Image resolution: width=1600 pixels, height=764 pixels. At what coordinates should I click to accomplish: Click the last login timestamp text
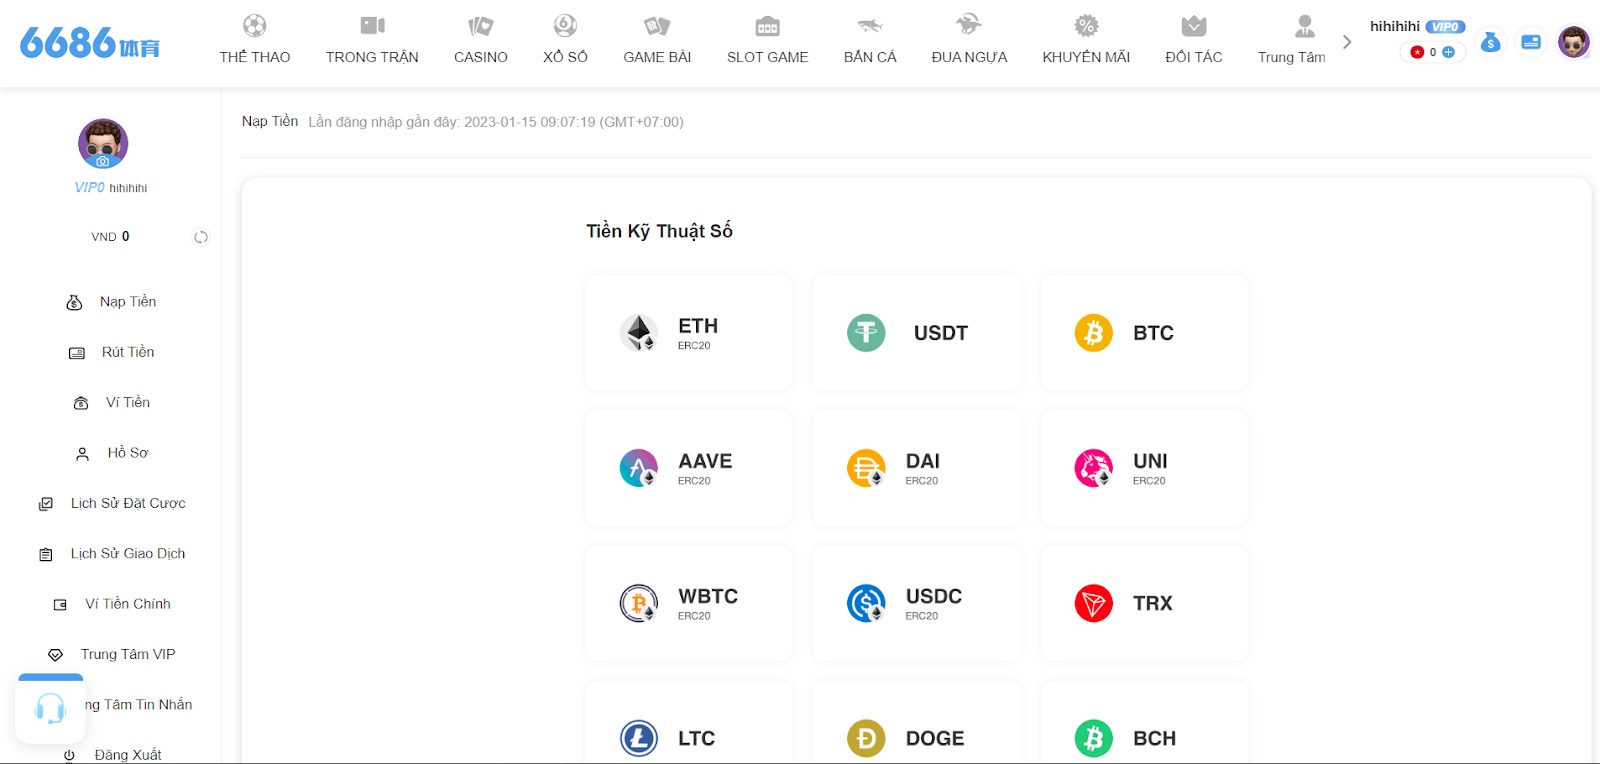click(x=496, y=122)
